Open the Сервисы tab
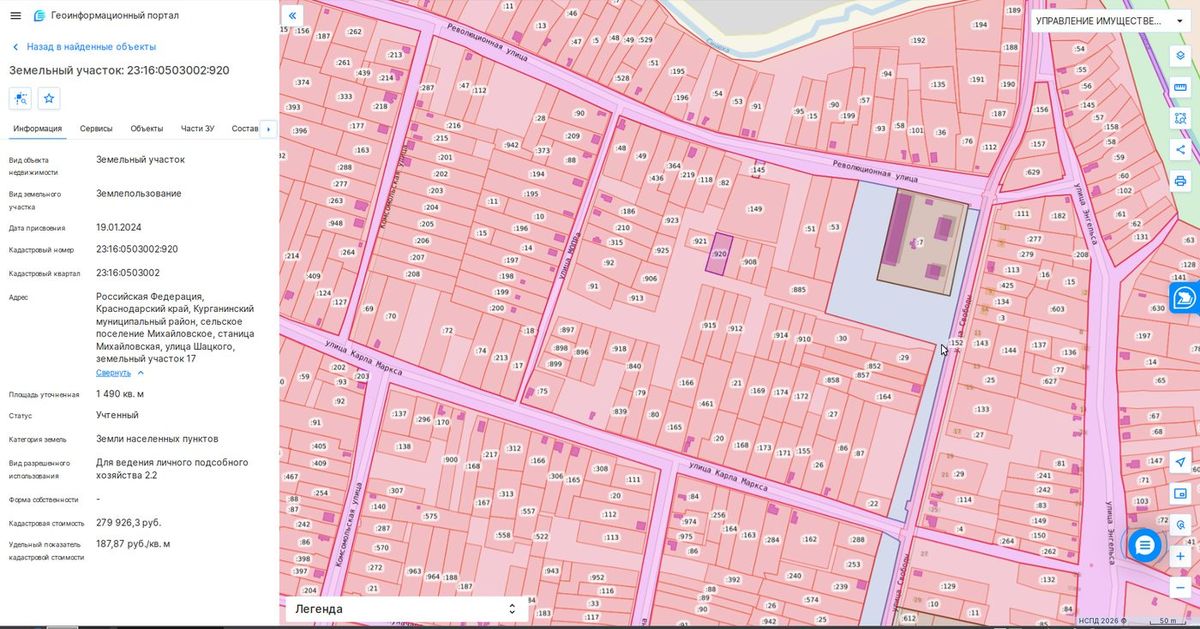The height and width of the screenshot is (629, 1200). (96, 128)
